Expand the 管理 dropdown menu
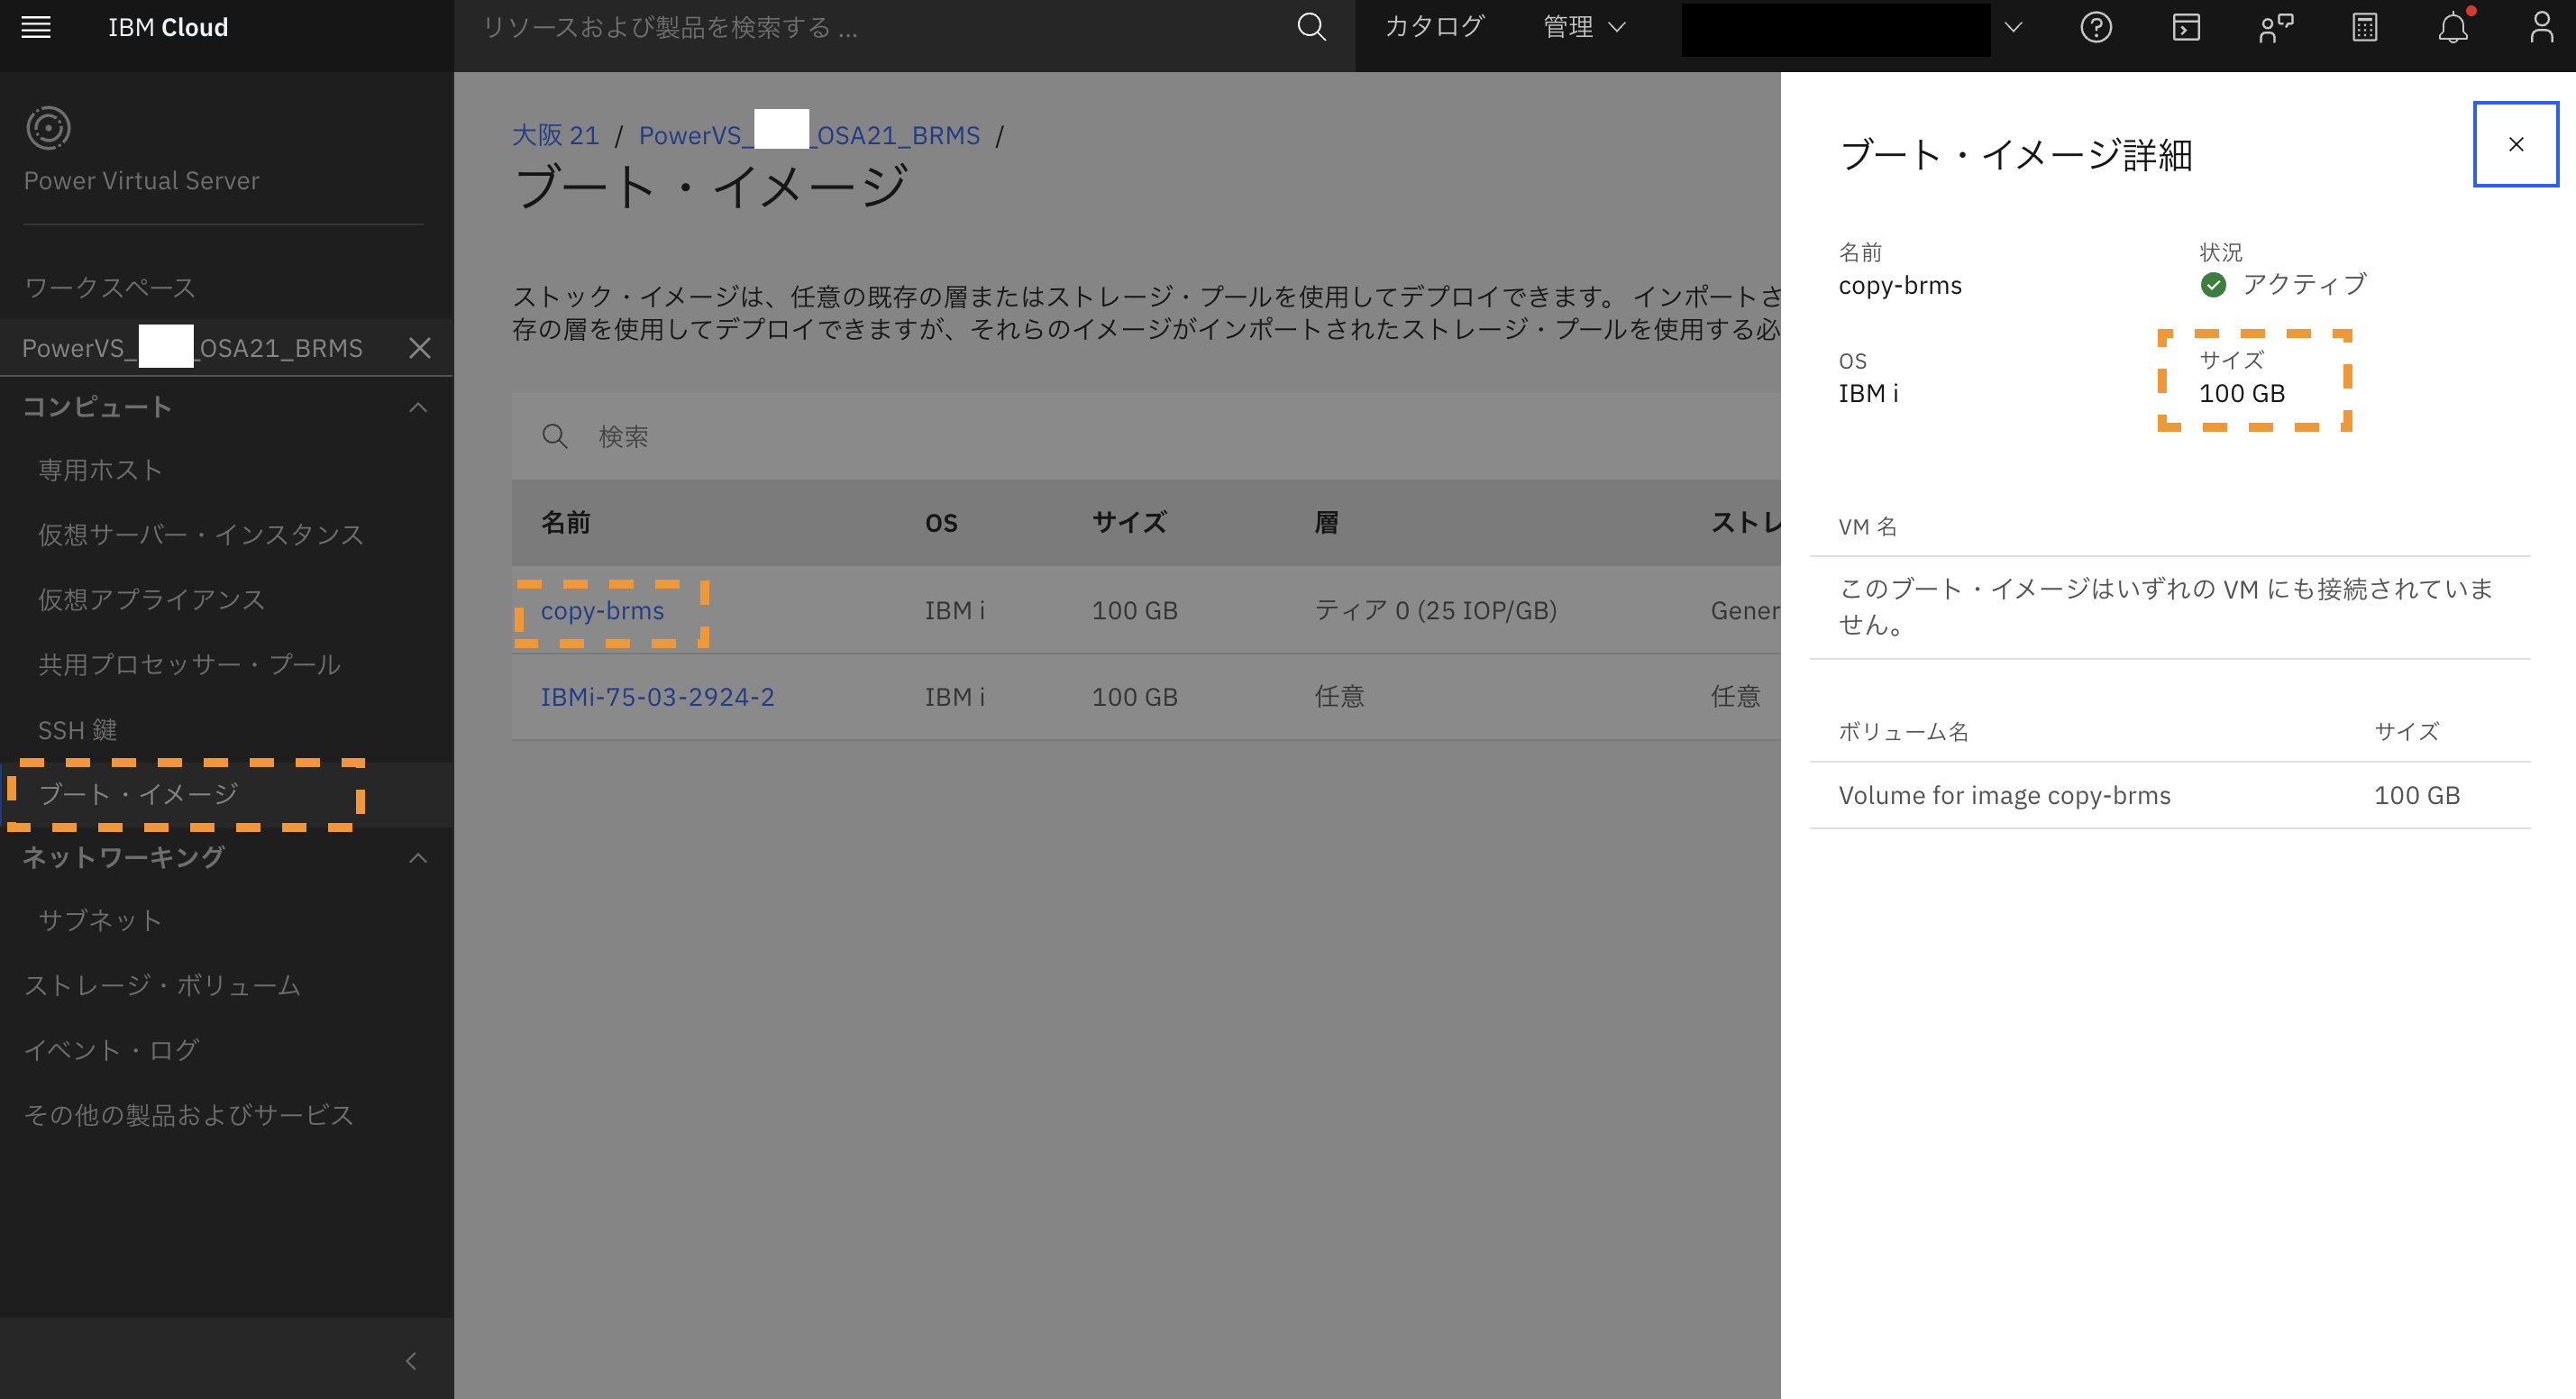2576x1399 pixels. point(1584,27)
